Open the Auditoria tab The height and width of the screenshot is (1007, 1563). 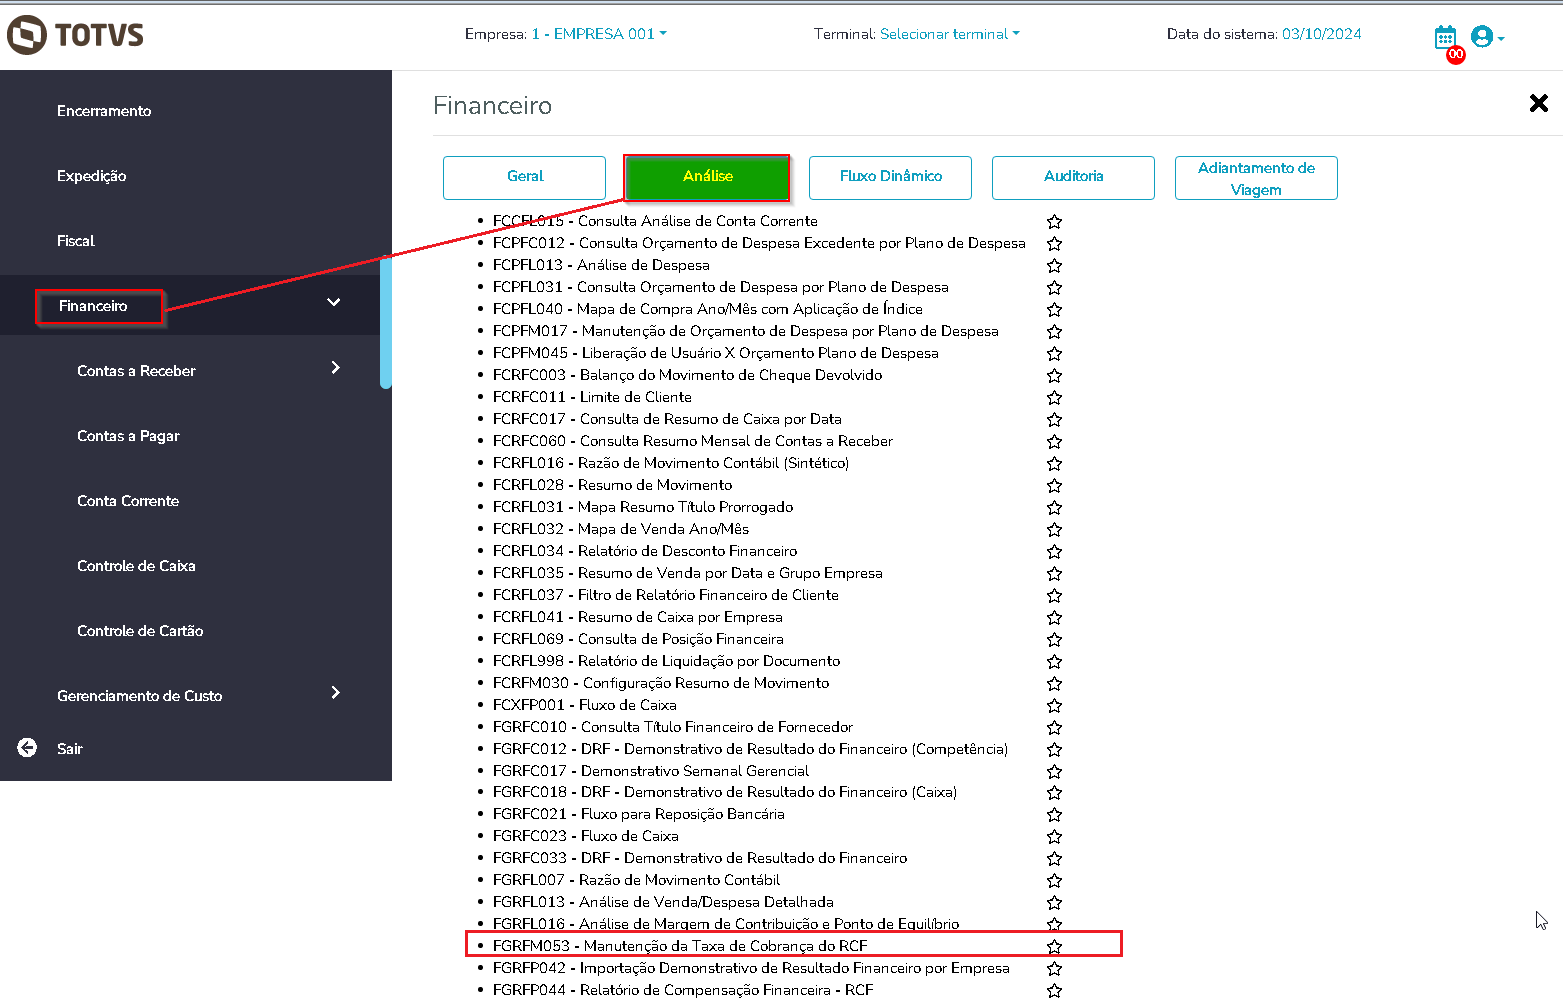click(x=1073, y=177)
